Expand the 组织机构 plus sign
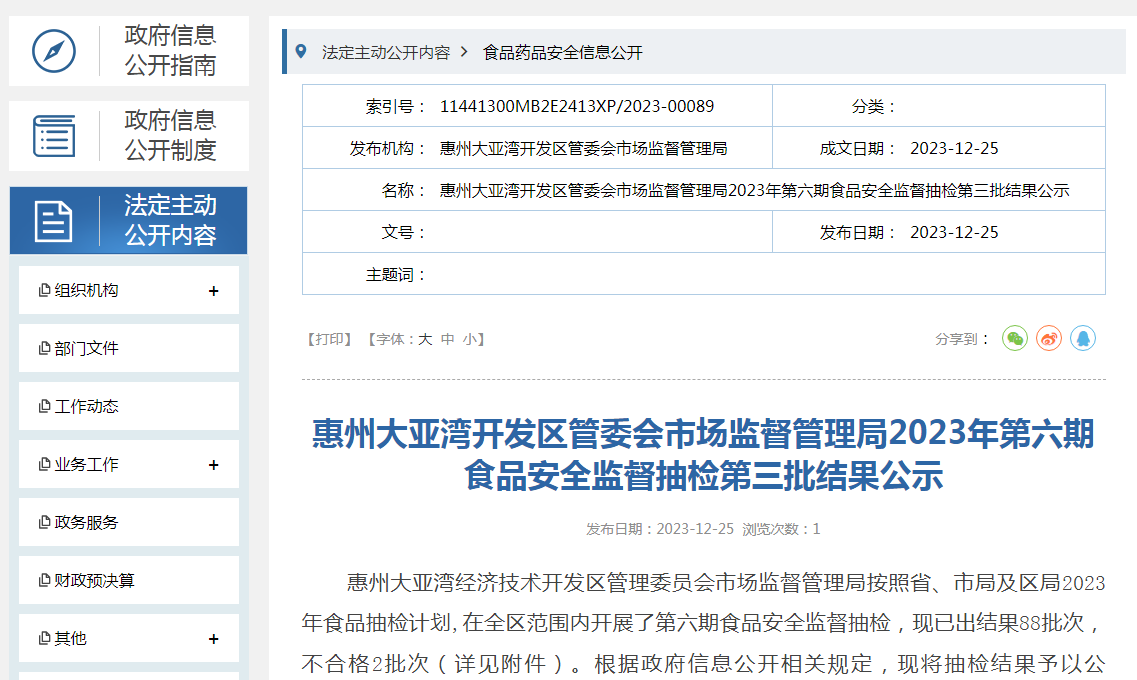The width and height of the screenshot is (1137, 680). (213, 291)
